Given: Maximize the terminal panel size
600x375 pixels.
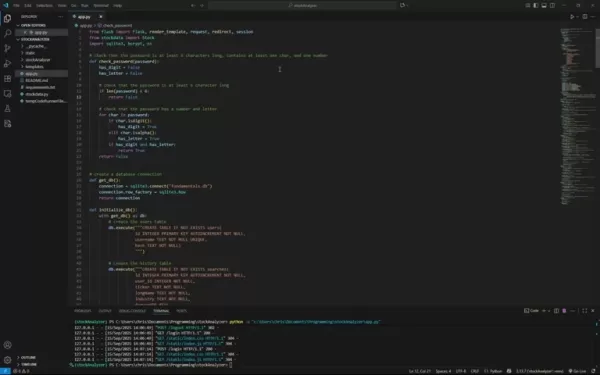Looking at the screenshot, I should pyautogui.click(x=585, y=311).
